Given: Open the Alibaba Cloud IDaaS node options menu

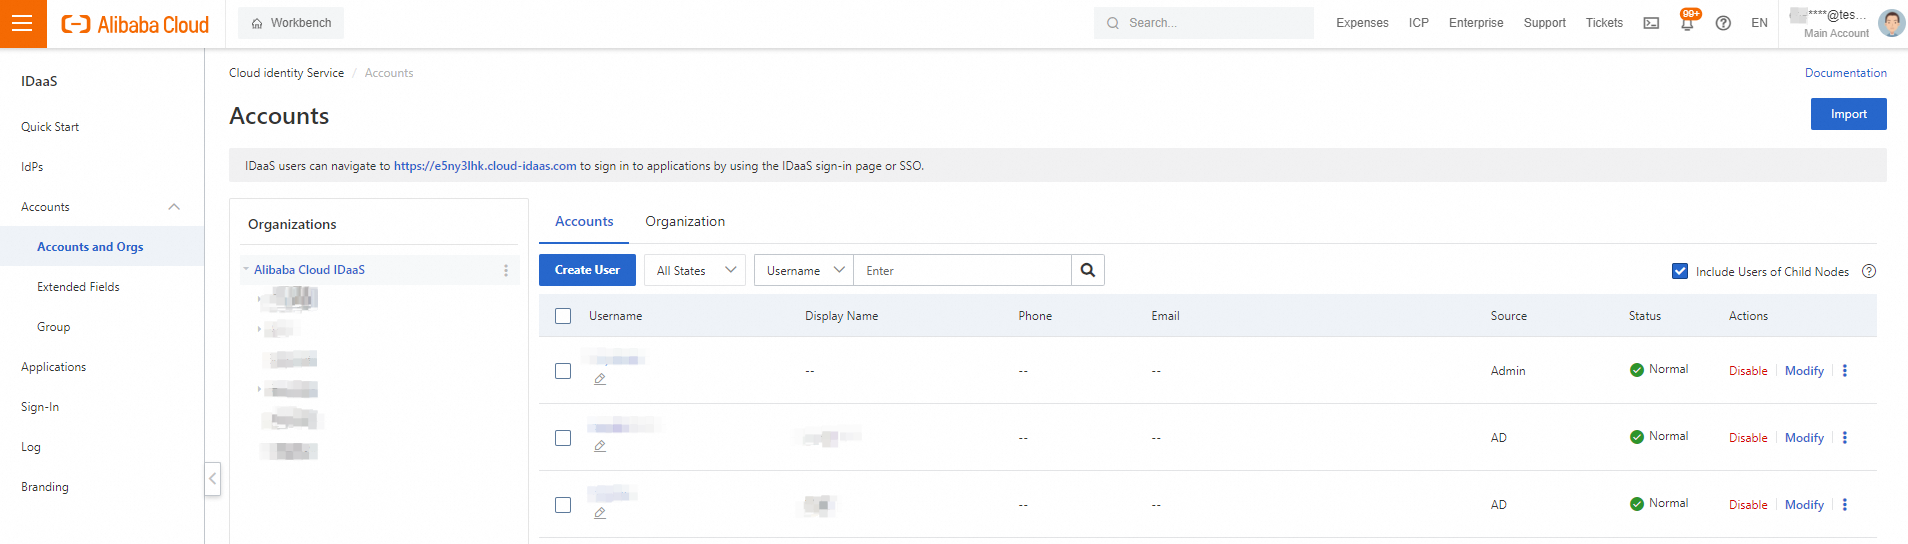Looking at the screenshot, I should [x=506, y=270].
